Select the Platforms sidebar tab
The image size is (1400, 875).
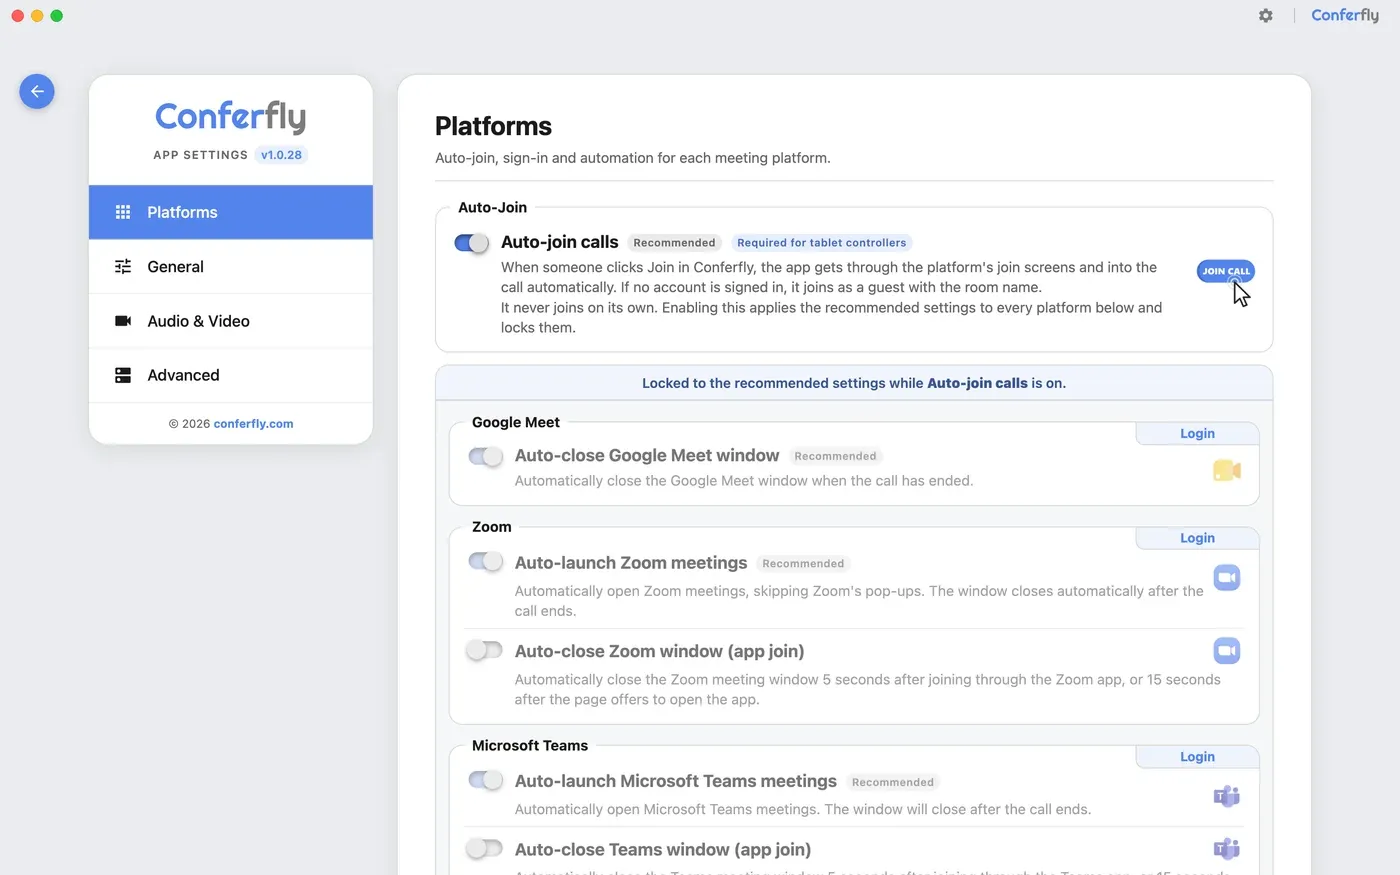231,212
